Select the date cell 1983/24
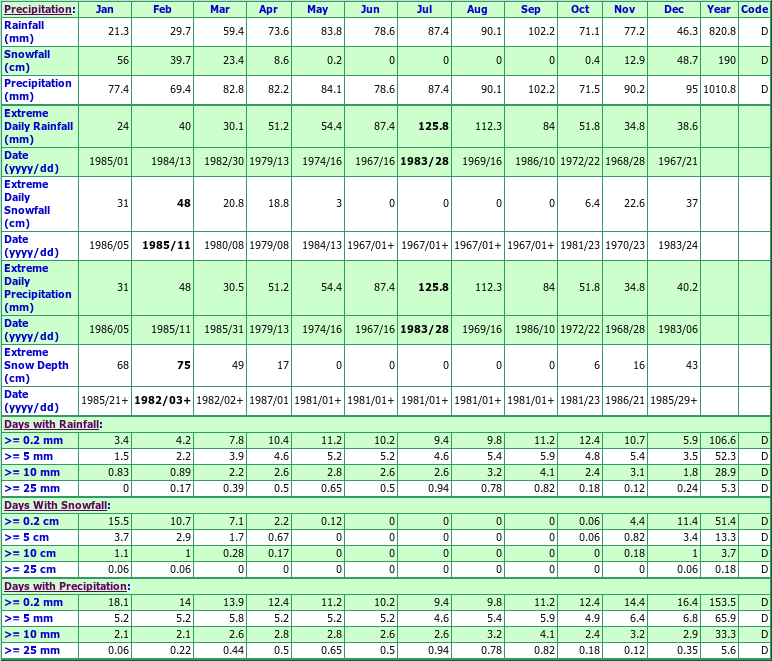The height and width of the screenshot is (661, 772). pyautogui.click(x=678, y=245)
